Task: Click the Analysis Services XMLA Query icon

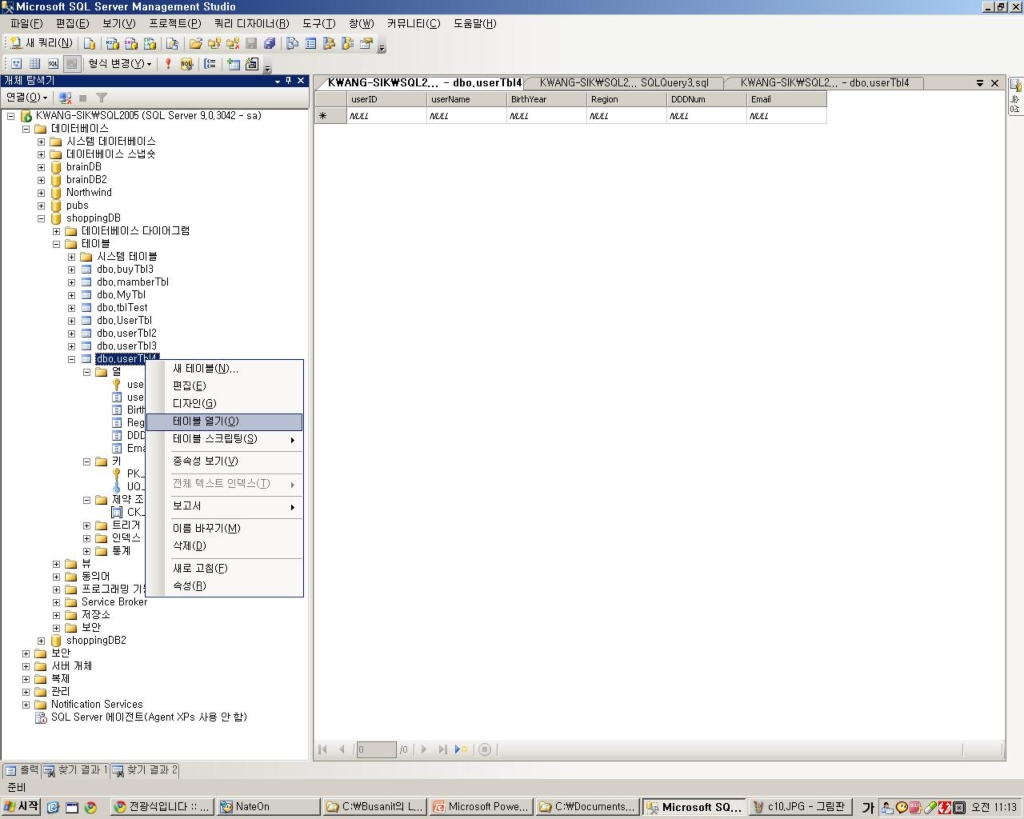Action: [150, 44]
